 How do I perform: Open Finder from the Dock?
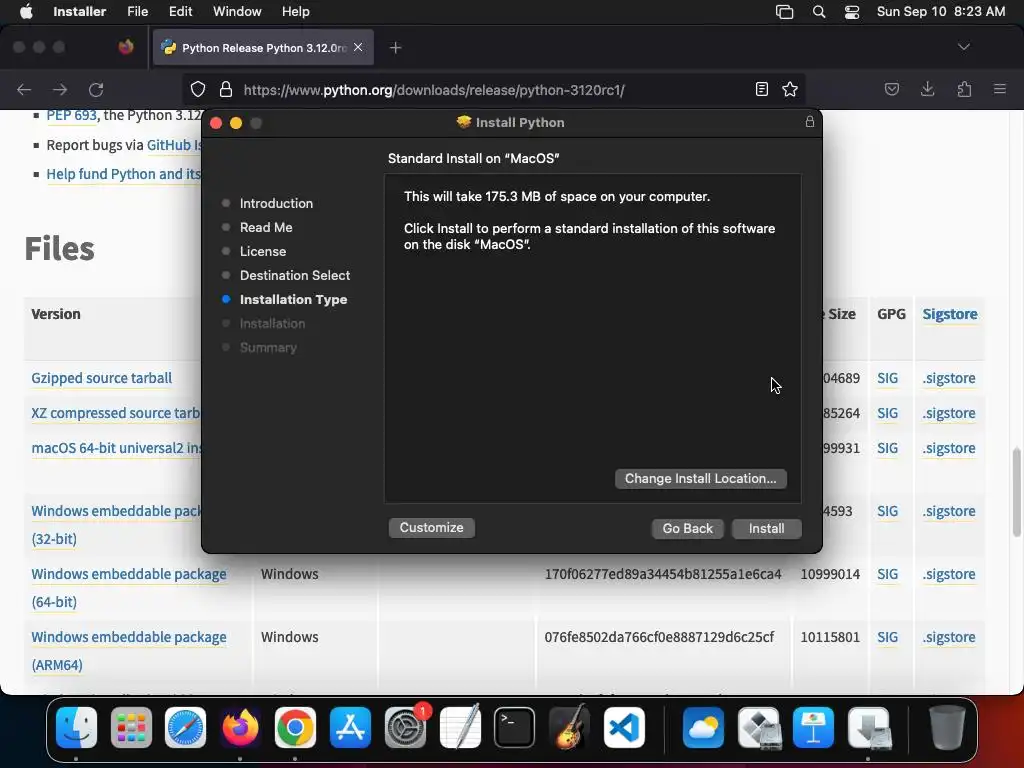click(76, 728)
